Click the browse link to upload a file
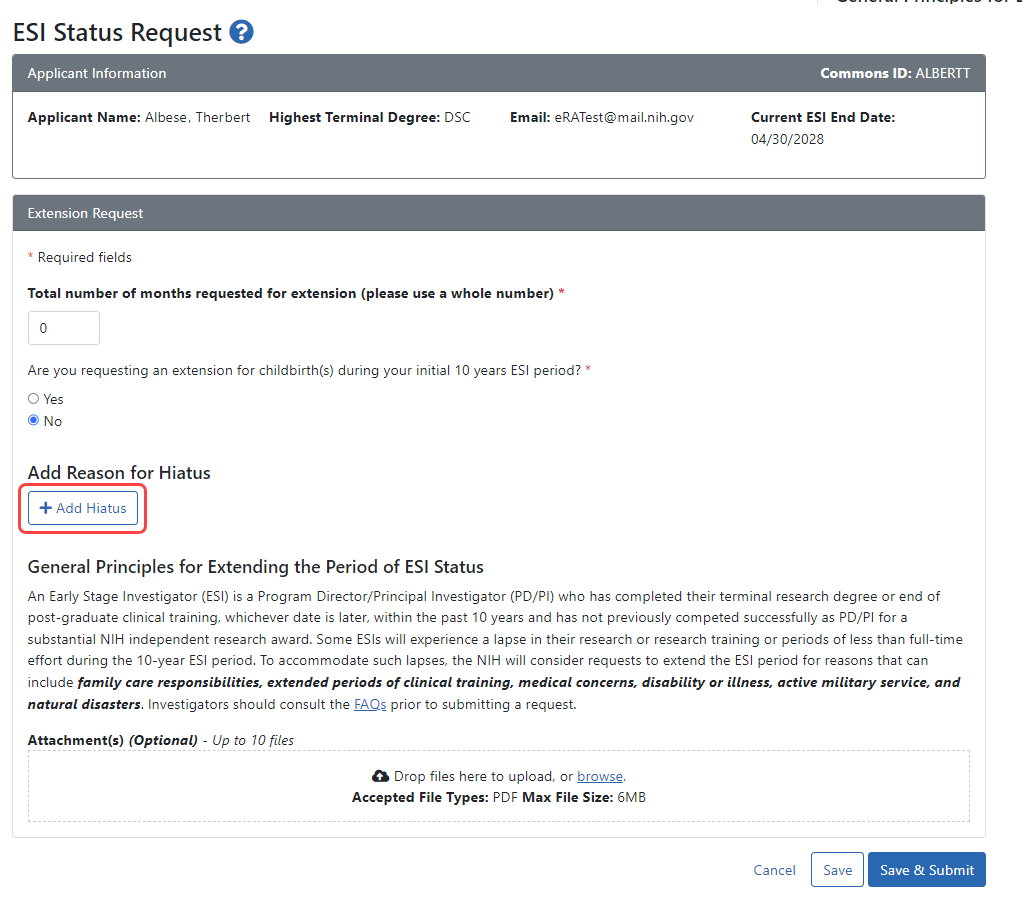Viewport: 1022px width, 899px height. (599, 776)
